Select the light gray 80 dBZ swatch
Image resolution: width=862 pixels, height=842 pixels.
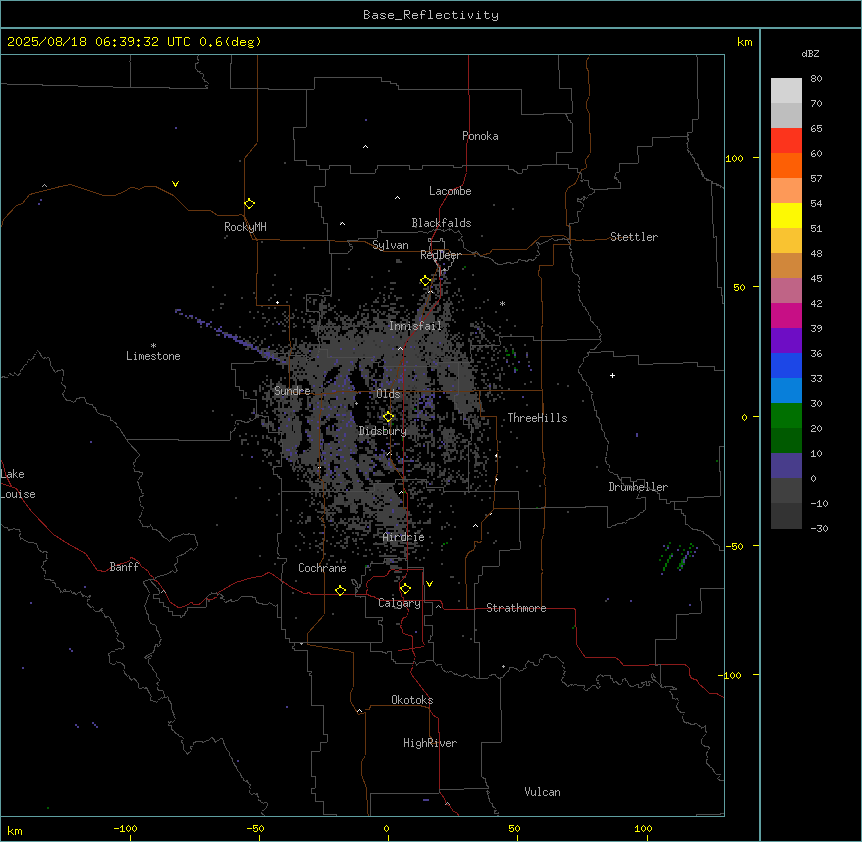coord(786,90)
